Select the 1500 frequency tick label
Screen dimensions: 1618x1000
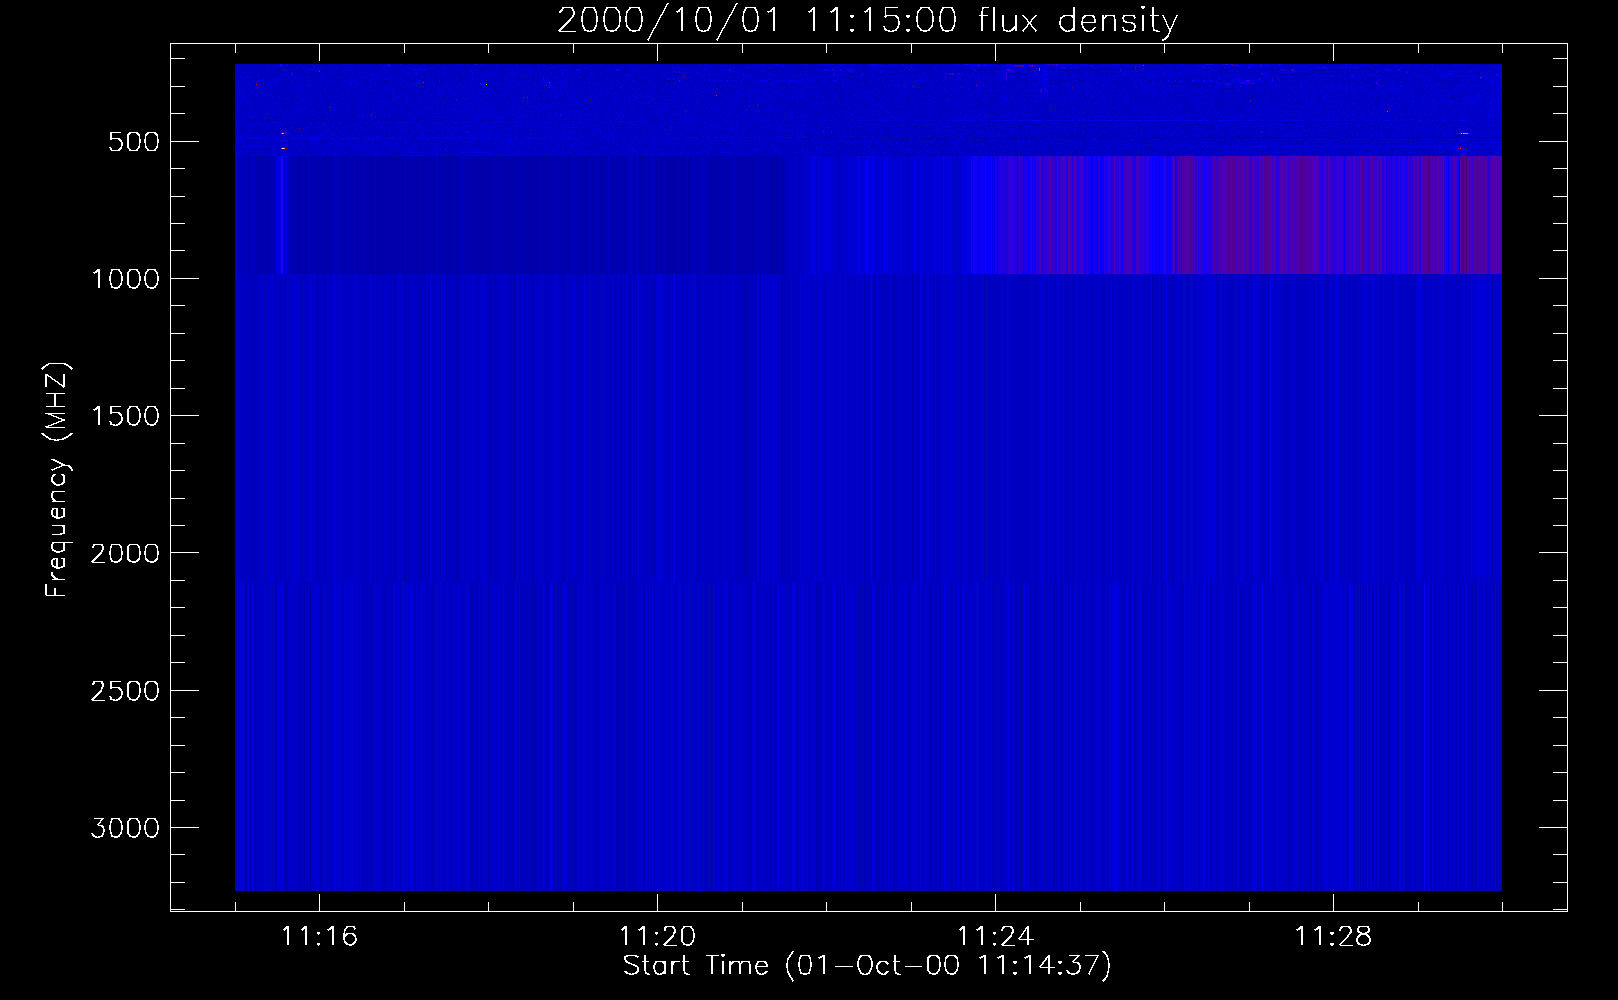pos(125,416)
